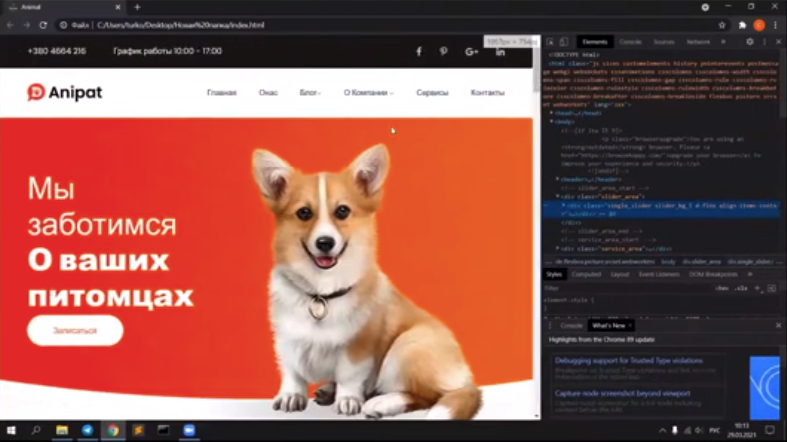Toggle the device toolbar icon in DevTools
The image size is (787, 442).
point(564,42)
